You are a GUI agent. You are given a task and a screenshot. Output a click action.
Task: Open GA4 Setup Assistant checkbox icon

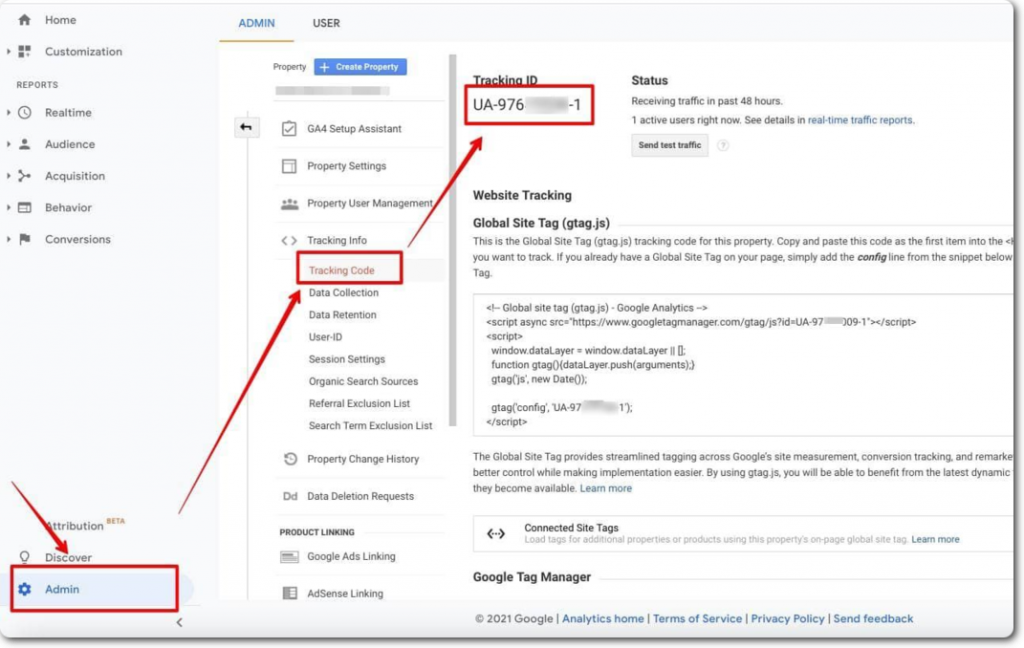tap(290, 129)
